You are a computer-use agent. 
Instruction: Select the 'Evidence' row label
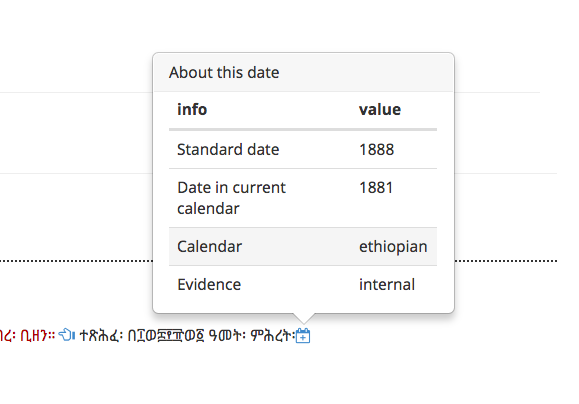209,285
